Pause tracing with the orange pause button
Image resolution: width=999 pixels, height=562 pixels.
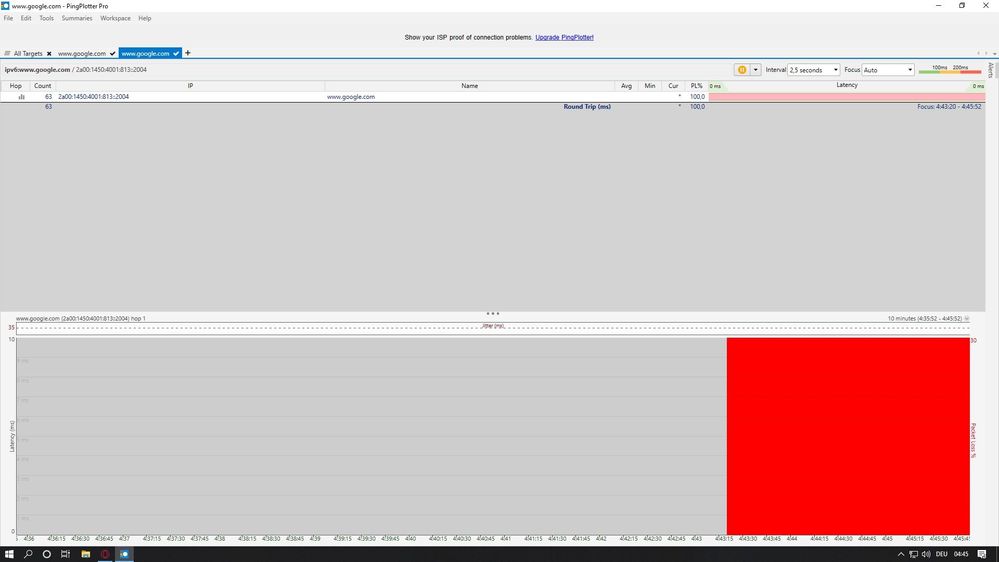742,70
